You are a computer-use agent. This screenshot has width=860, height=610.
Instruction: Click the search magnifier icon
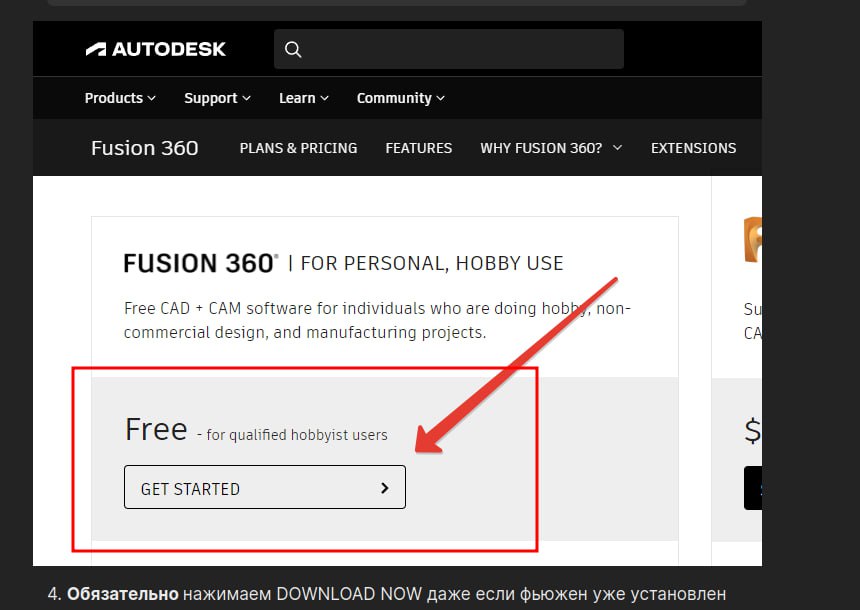(x=293, y=49)
